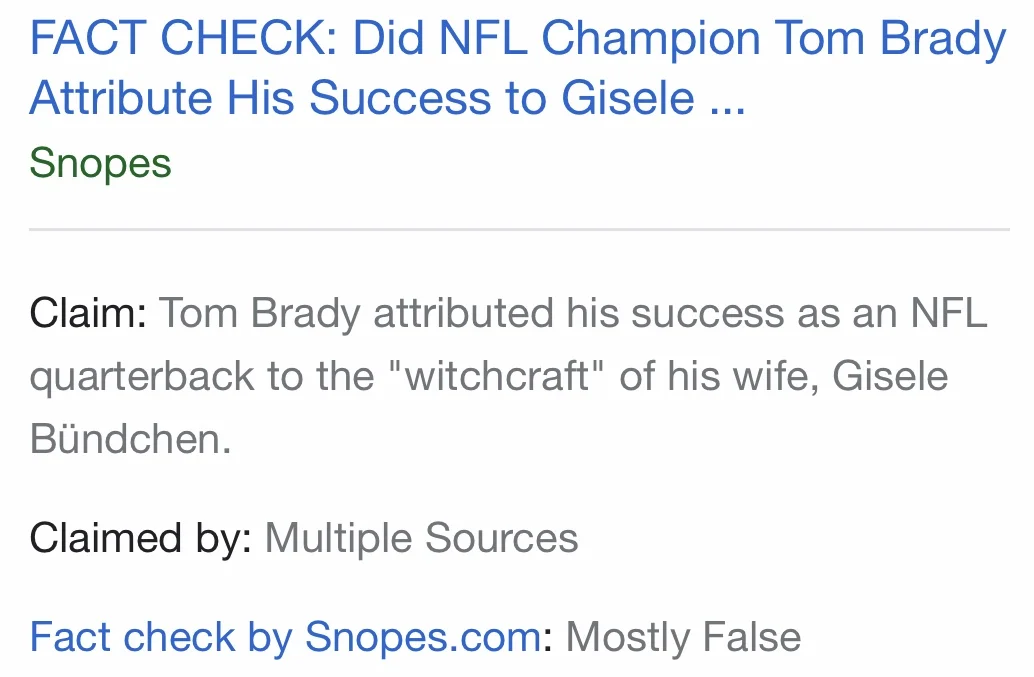Click "Gisele" in the claim paragraph

[890, 376]
